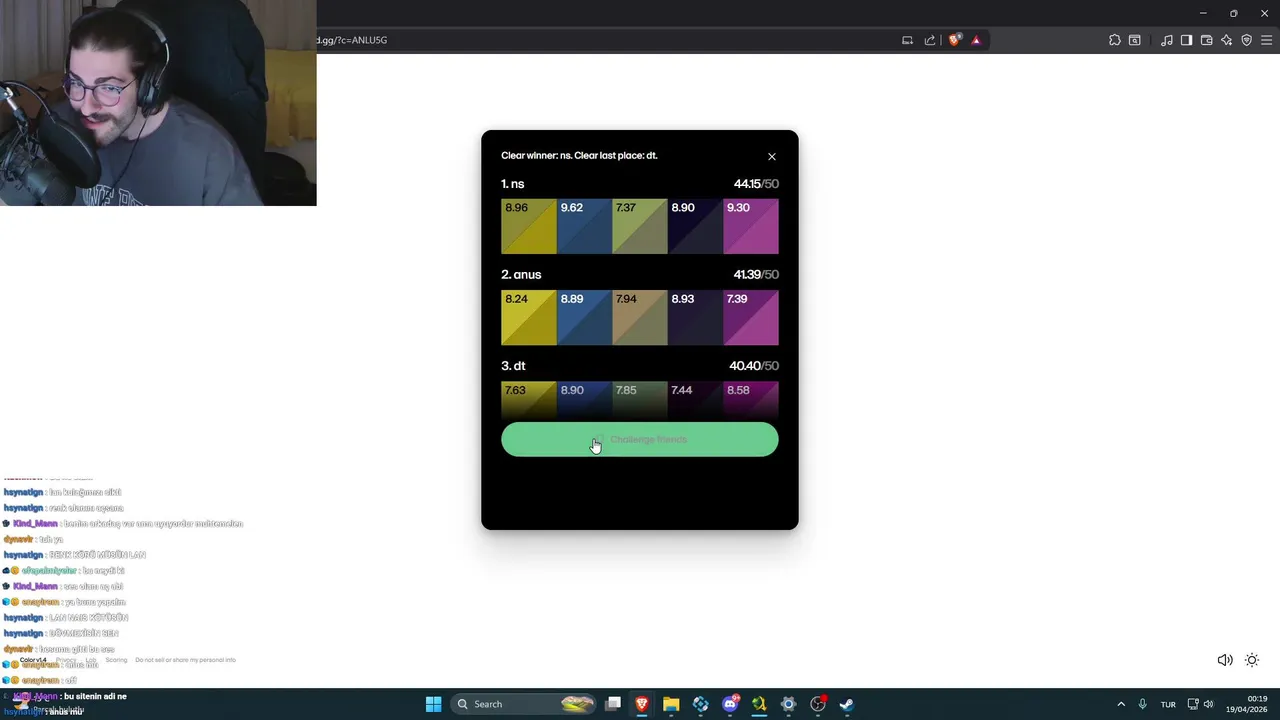Select ns dark navy swatch scored 8.90

pyautogui.click(x=695, y=227)
